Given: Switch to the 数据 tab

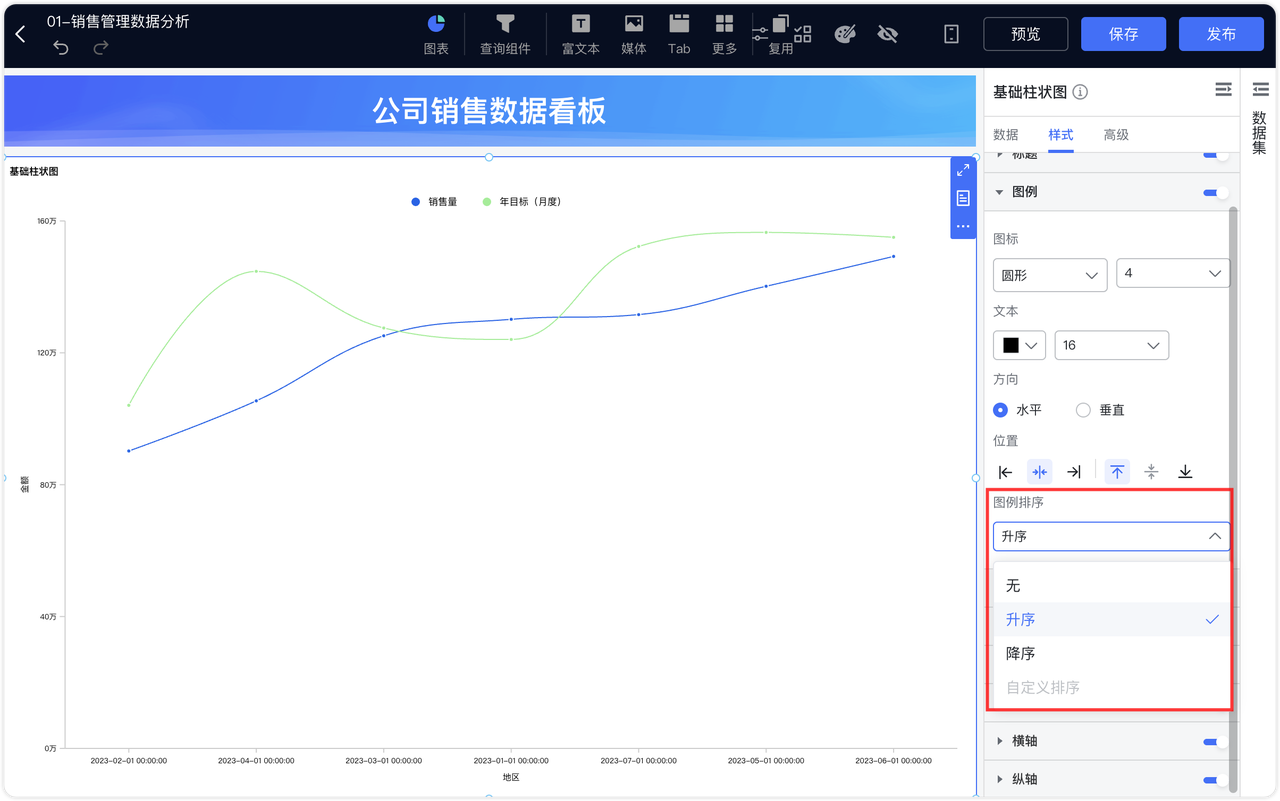Looking at the screenshot, I should click(1005, 135).
